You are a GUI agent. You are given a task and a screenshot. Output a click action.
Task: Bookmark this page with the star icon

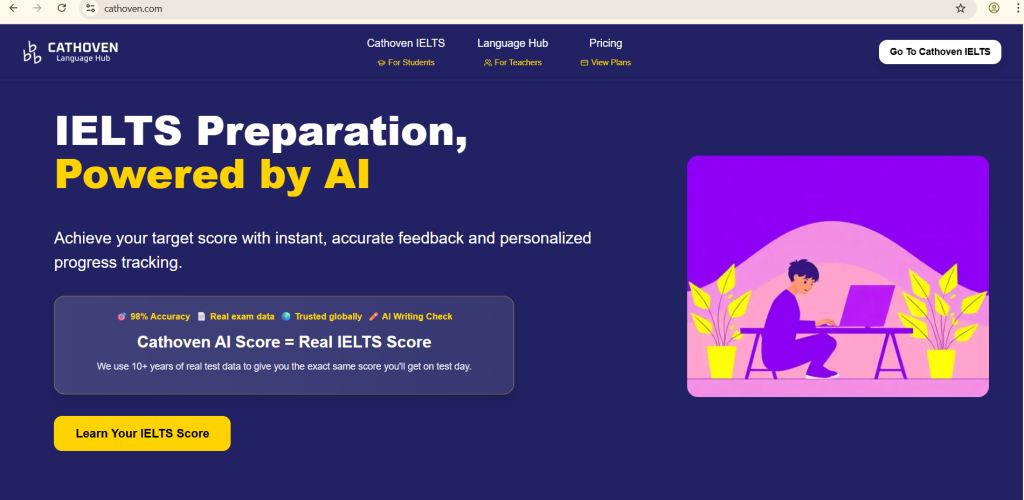pos(960,8)
